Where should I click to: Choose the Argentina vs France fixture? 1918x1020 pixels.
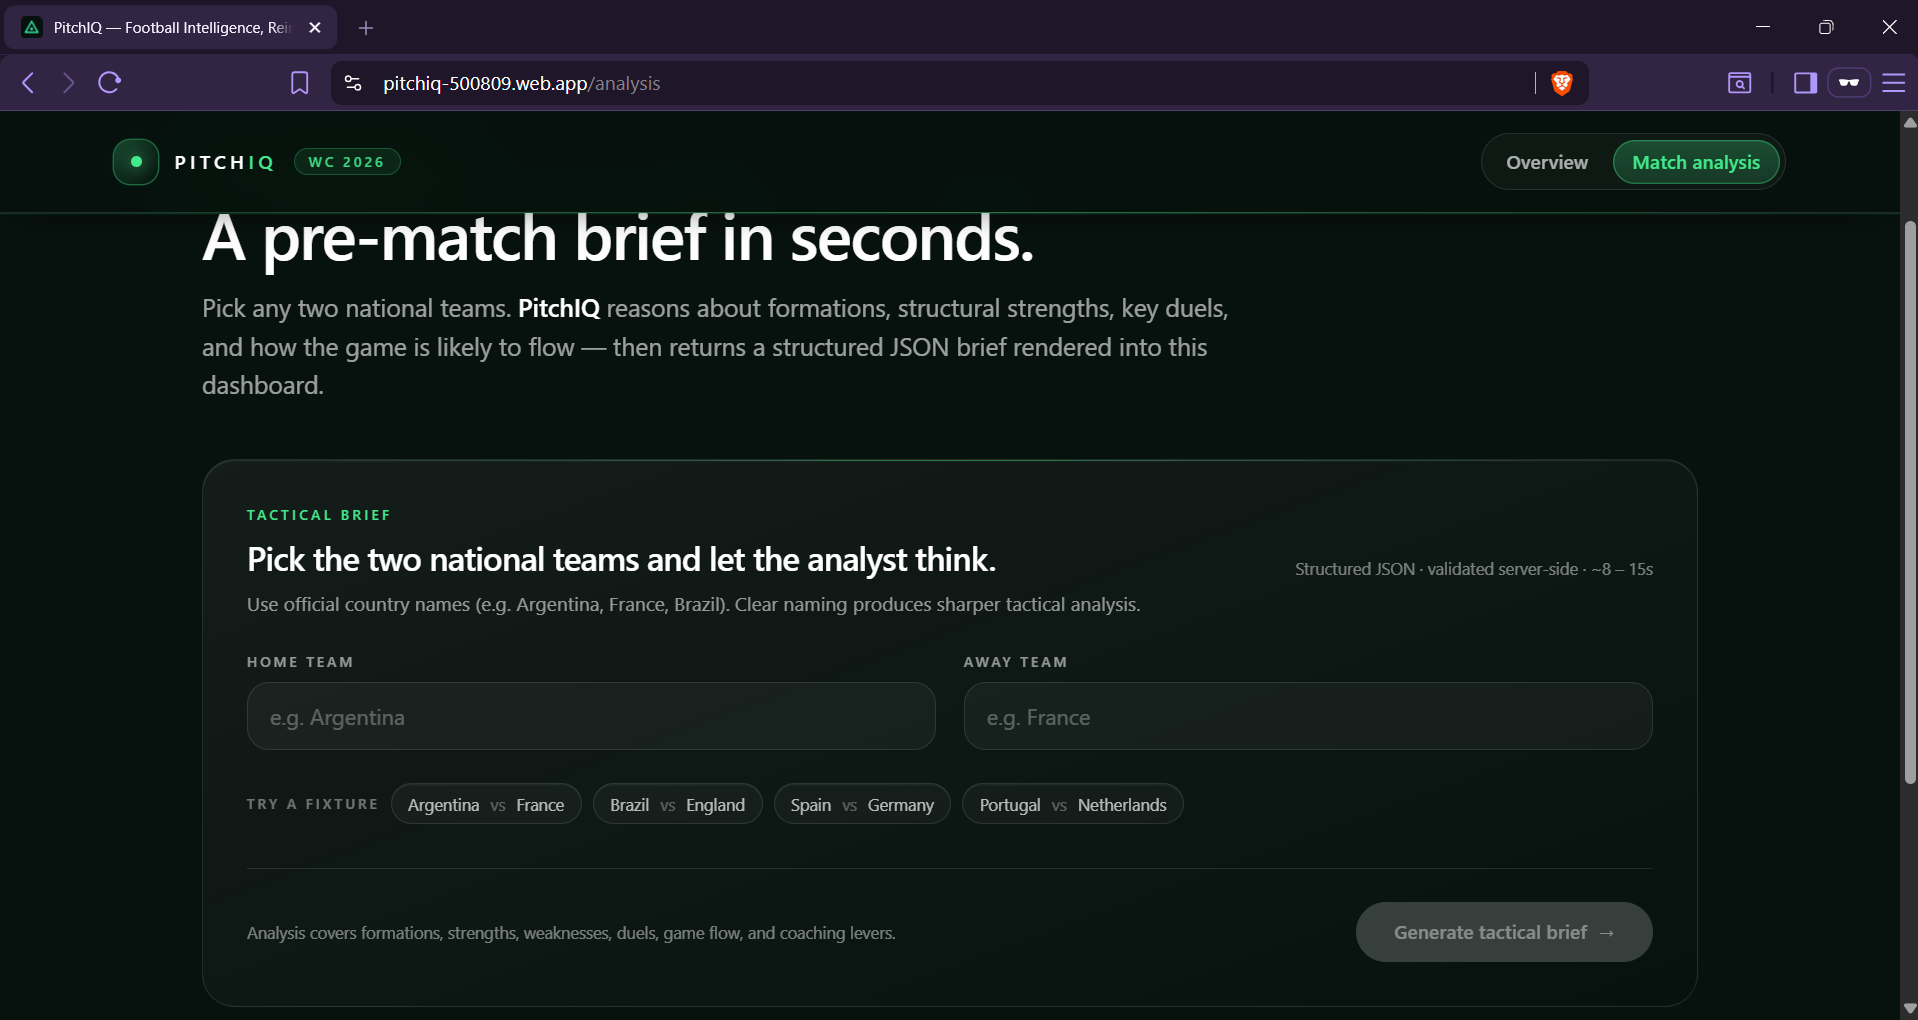[486, 804]
